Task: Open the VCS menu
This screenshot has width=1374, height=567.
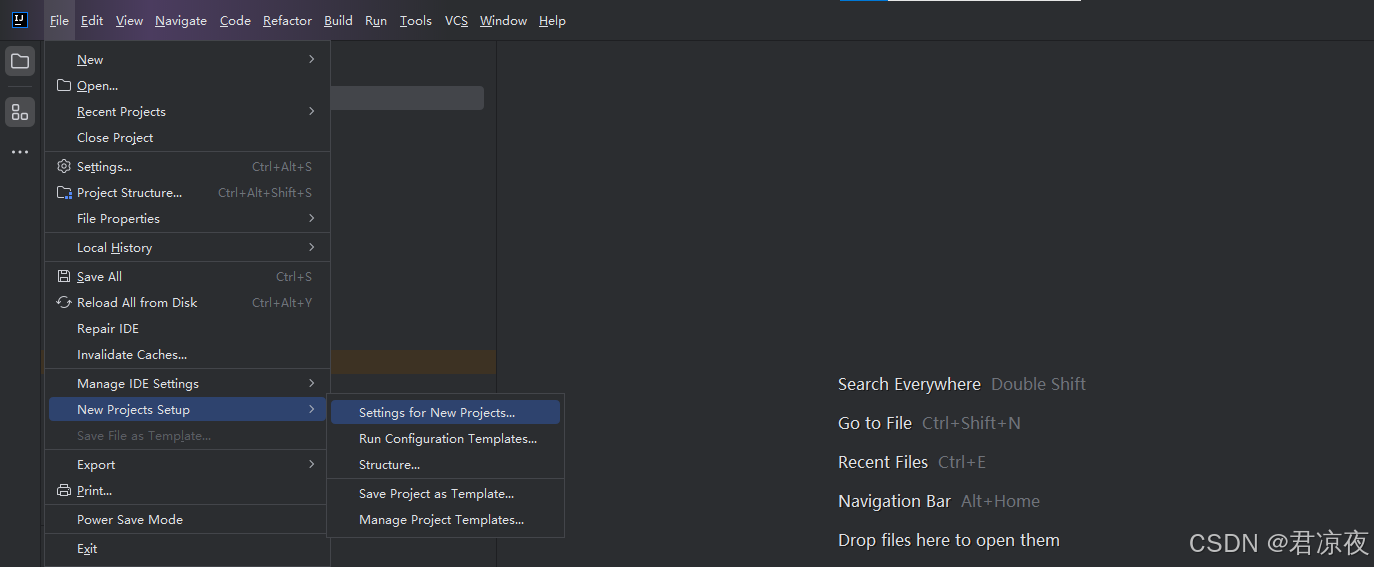Action: [x=456, y=20]
